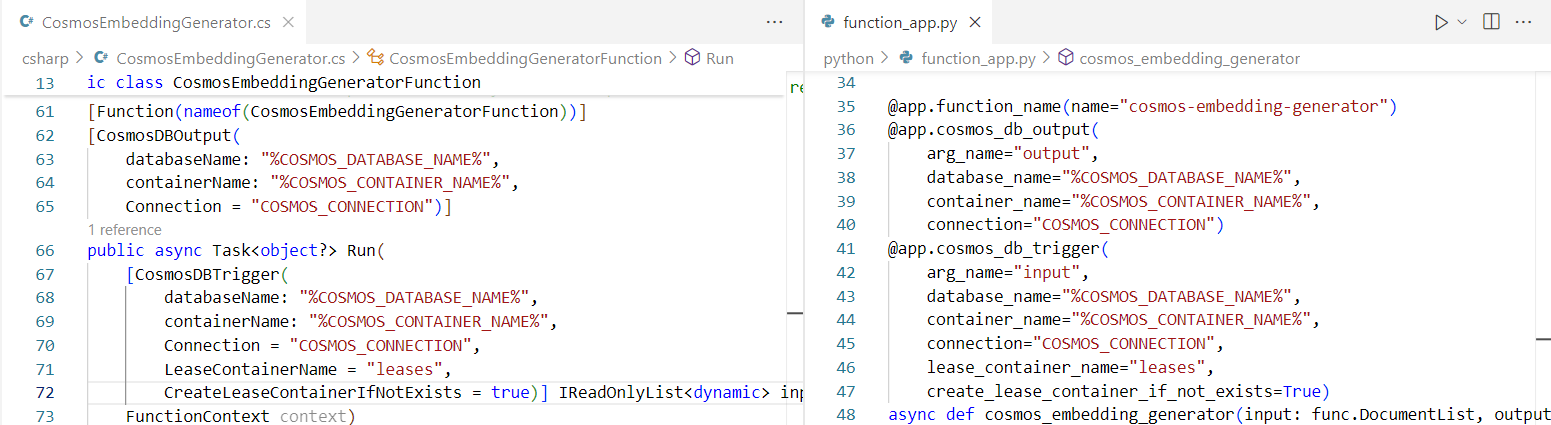This screenshot has width=1551, height=425.
Task: Open the left editor More Actions ellipsis
Action: [x=774, y=21]
